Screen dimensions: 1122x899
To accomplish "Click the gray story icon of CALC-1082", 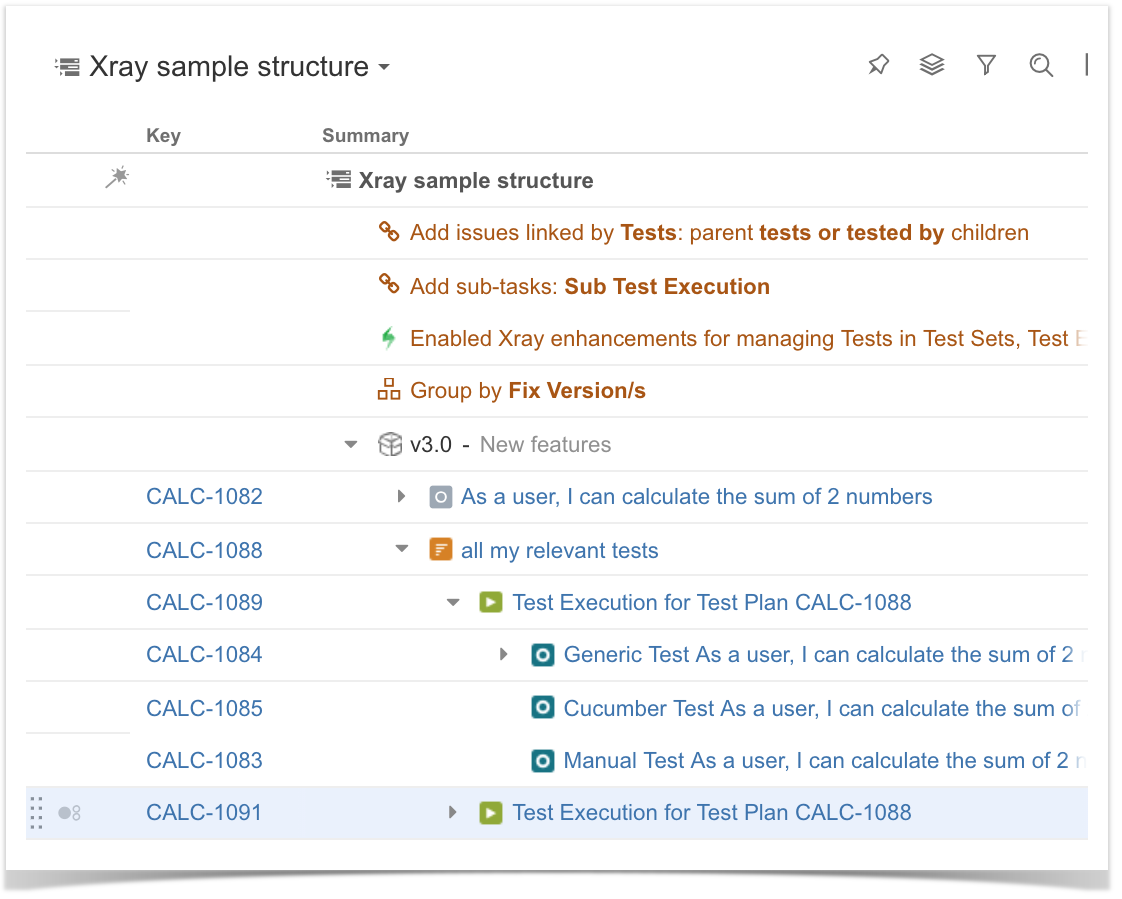I will coord(441,497).
